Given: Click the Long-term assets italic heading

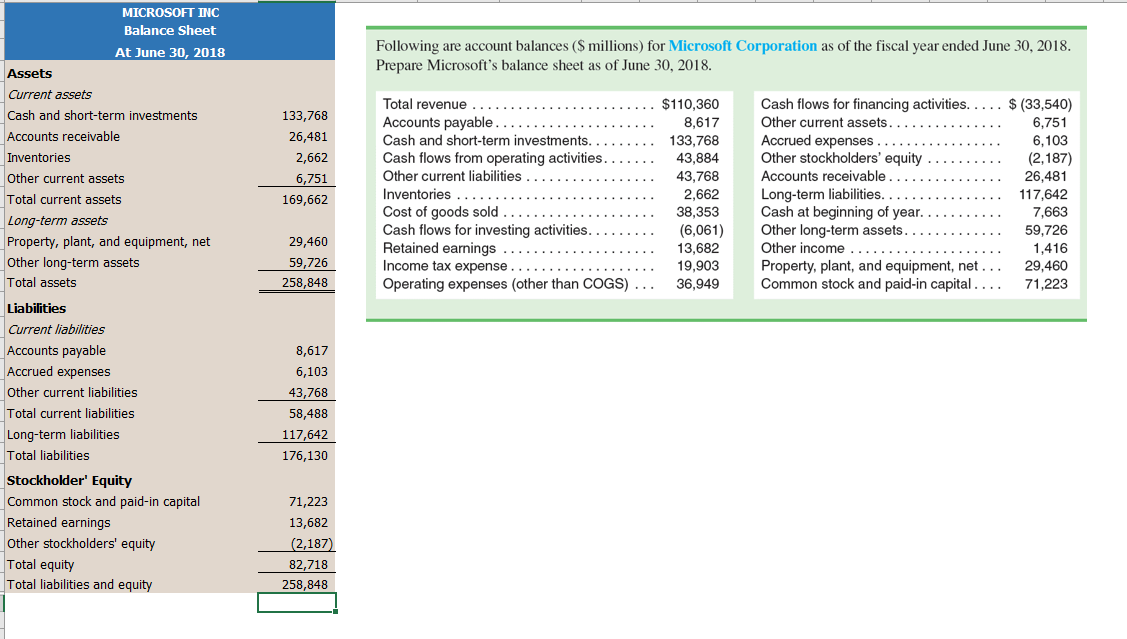Looking at the screenshot, I should click(58, 221).
